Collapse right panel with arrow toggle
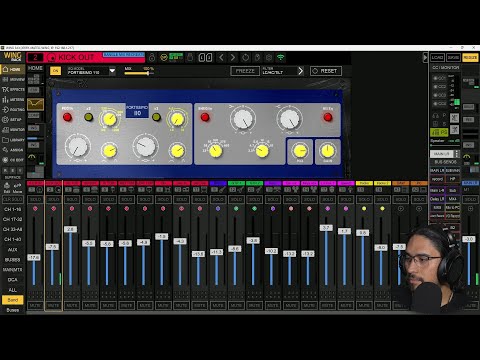This screenshot has width=480, height=360. (x=425, y=57)
